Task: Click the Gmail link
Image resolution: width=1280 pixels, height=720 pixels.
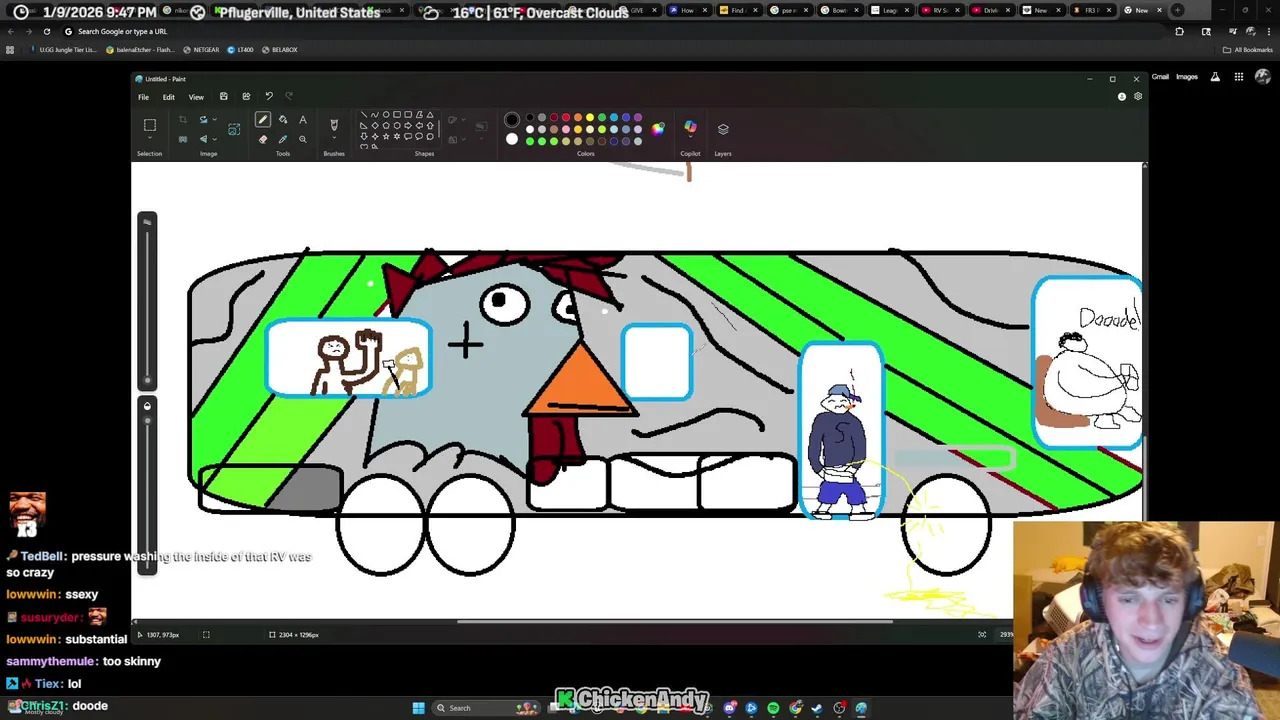Action: pos(1160,77)
